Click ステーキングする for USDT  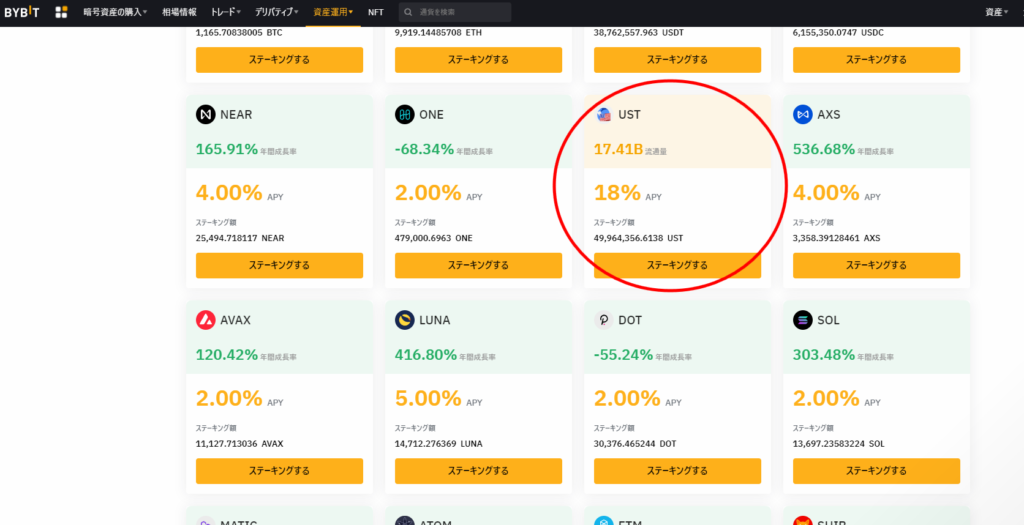pos(678,59)
